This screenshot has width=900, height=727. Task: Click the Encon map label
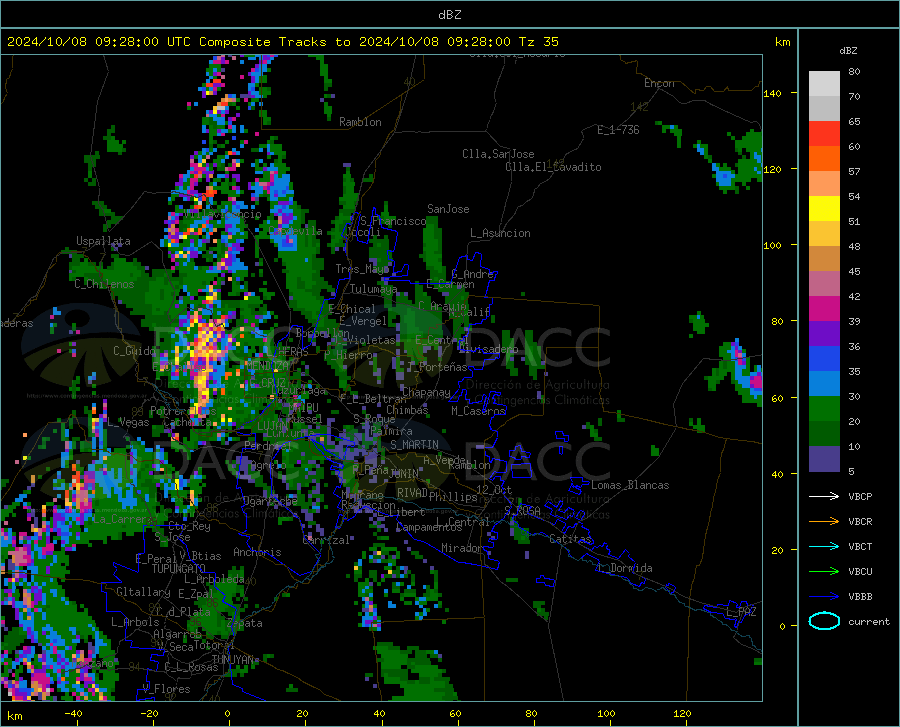[x=659, y=83]
